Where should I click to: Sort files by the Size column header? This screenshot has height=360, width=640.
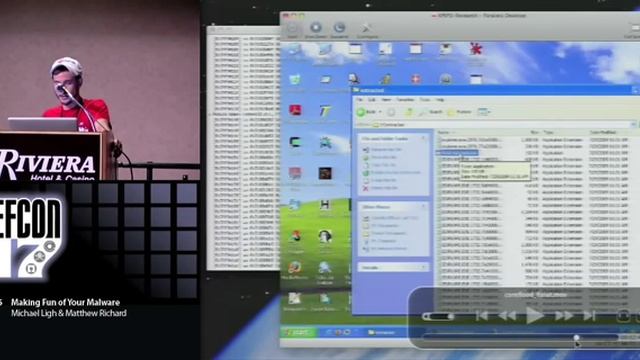click(534, 133)
